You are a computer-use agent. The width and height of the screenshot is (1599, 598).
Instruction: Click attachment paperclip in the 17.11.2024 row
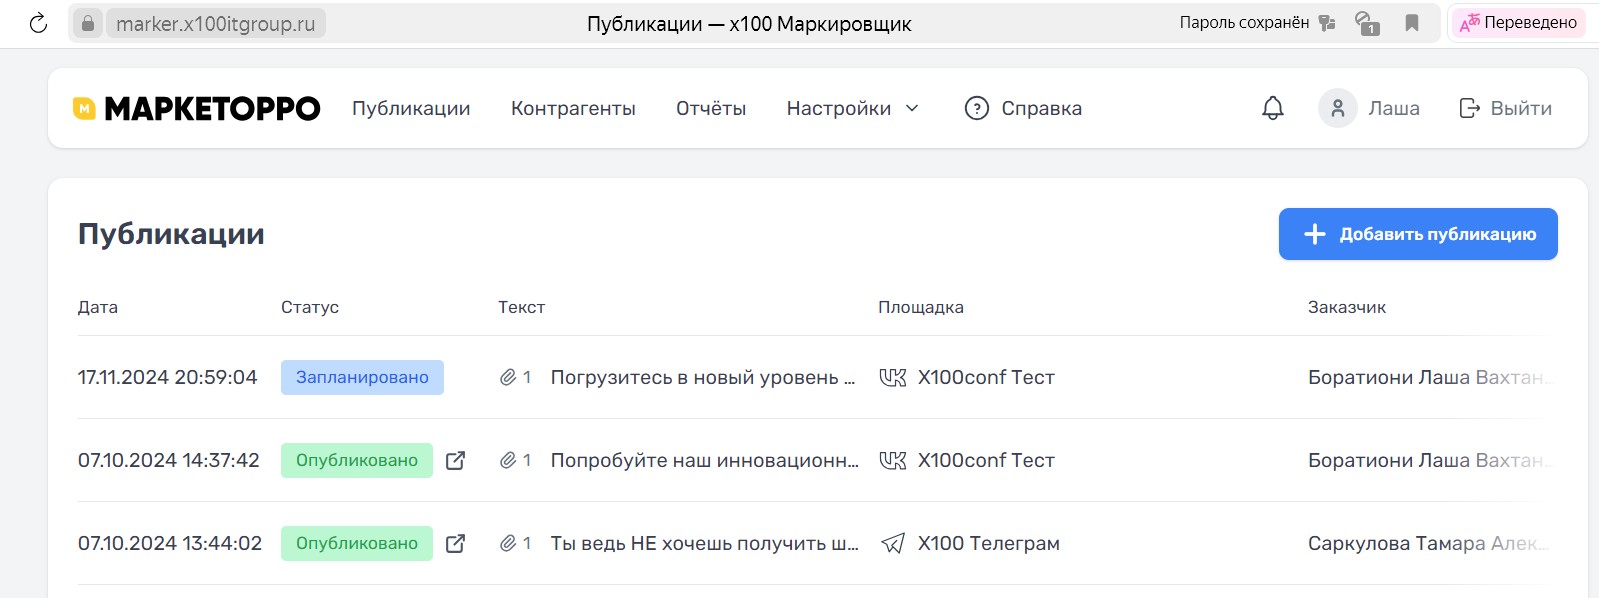pyautogui.click(x=508, y=377)
